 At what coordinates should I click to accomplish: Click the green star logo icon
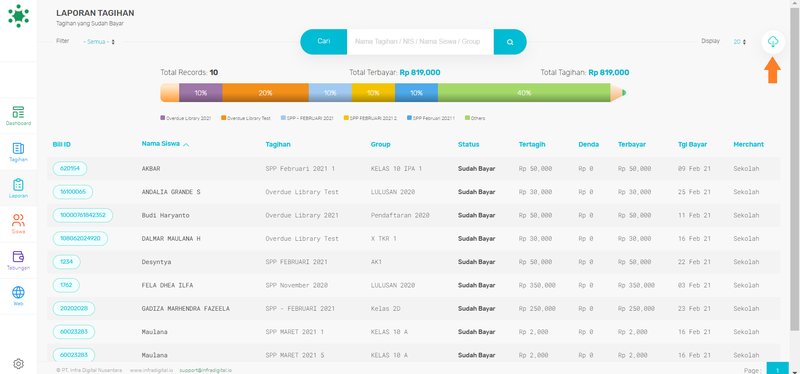tap(18, 16)
